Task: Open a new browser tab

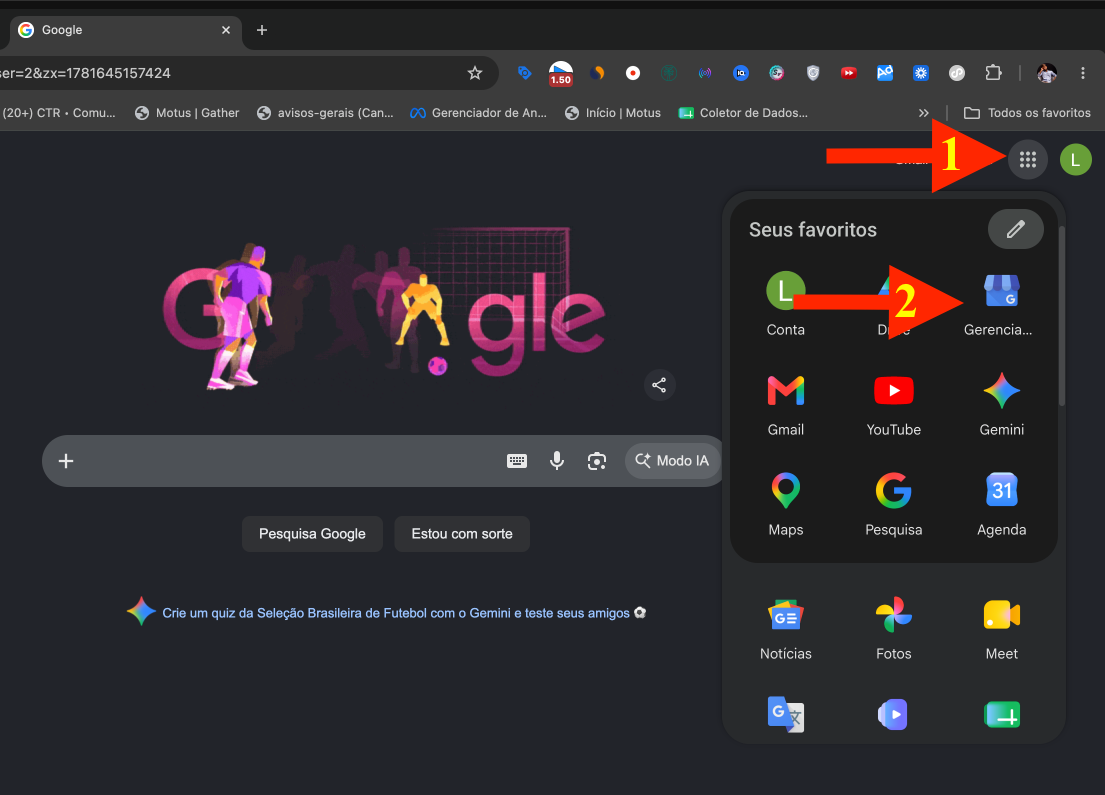Action: point(261,30)
